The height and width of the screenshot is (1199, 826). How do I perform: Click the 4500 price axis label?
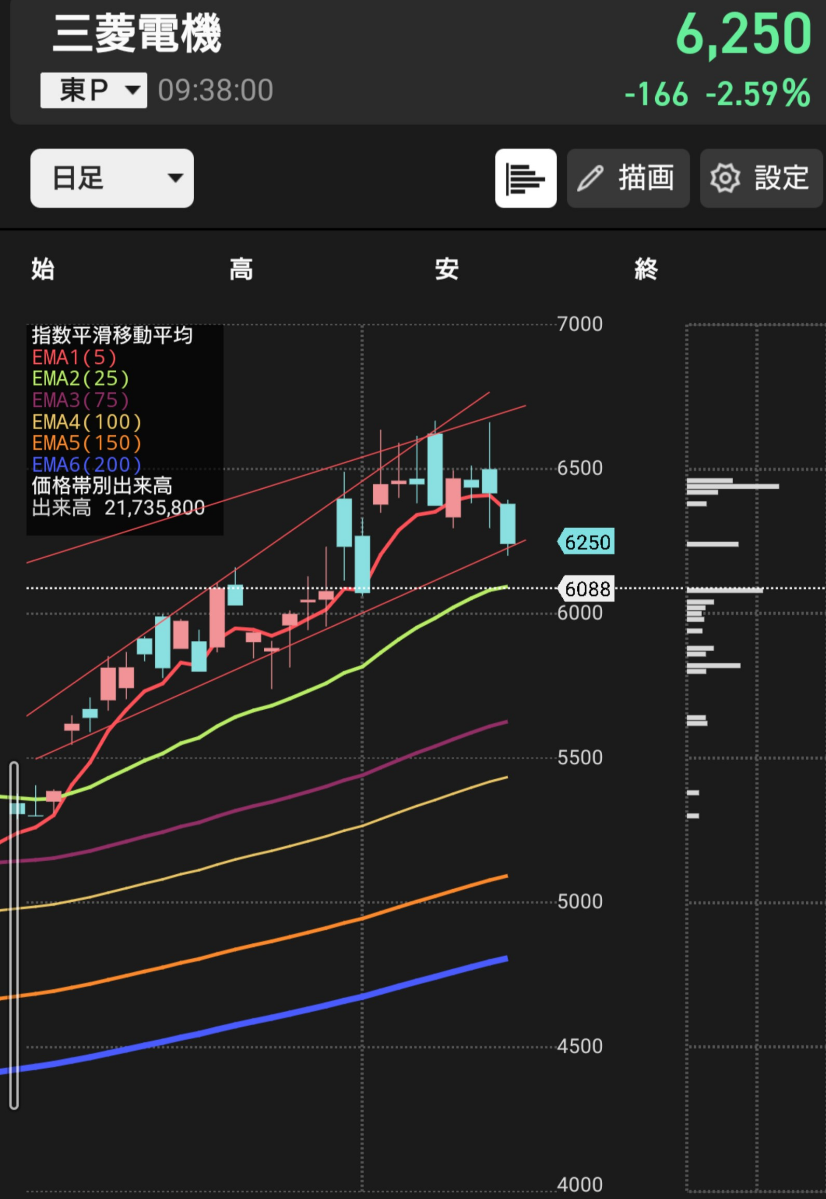point(580,1046)
